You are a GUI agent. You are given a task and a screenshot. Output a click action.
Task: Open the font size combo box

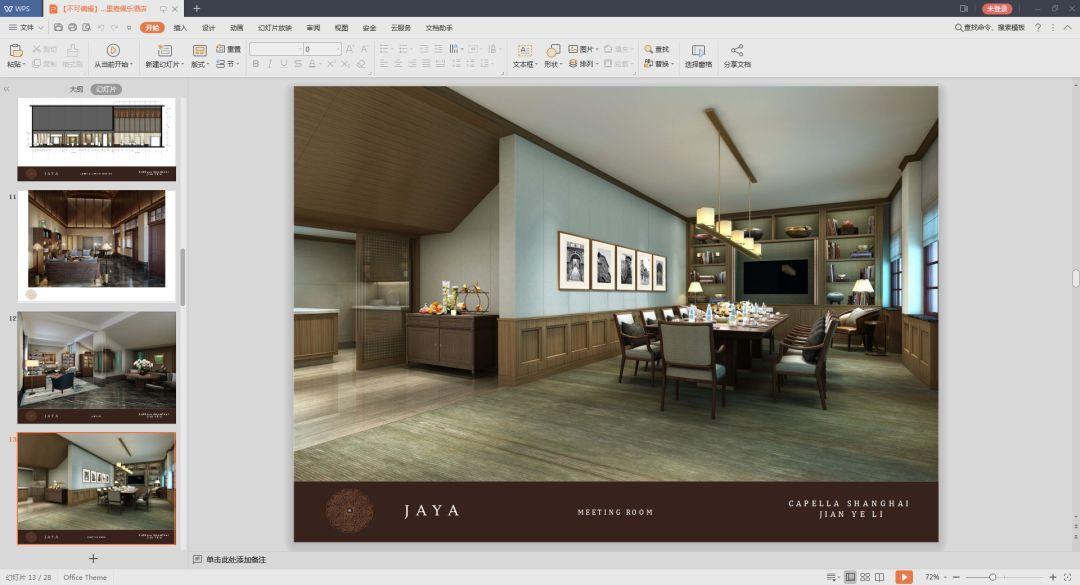322,49
